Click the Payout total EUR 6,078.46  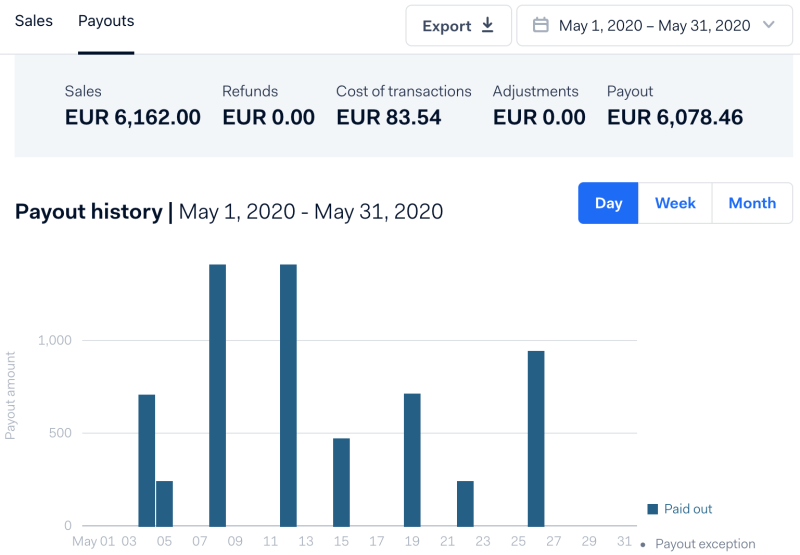pos(675,117)
